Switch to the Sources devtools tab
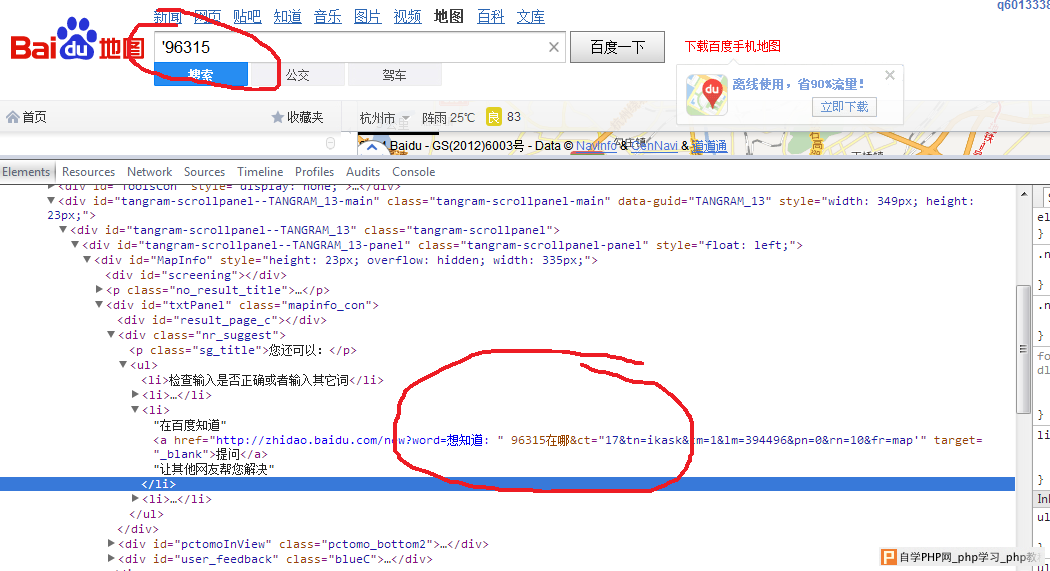This screenshot has height=571, width=1050. click(204, 172)
